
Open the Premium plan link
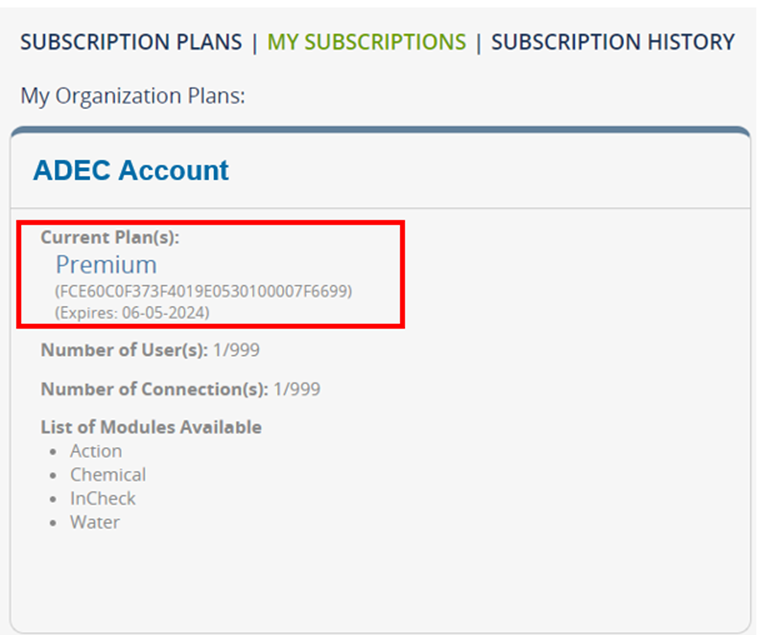[106, 265]
